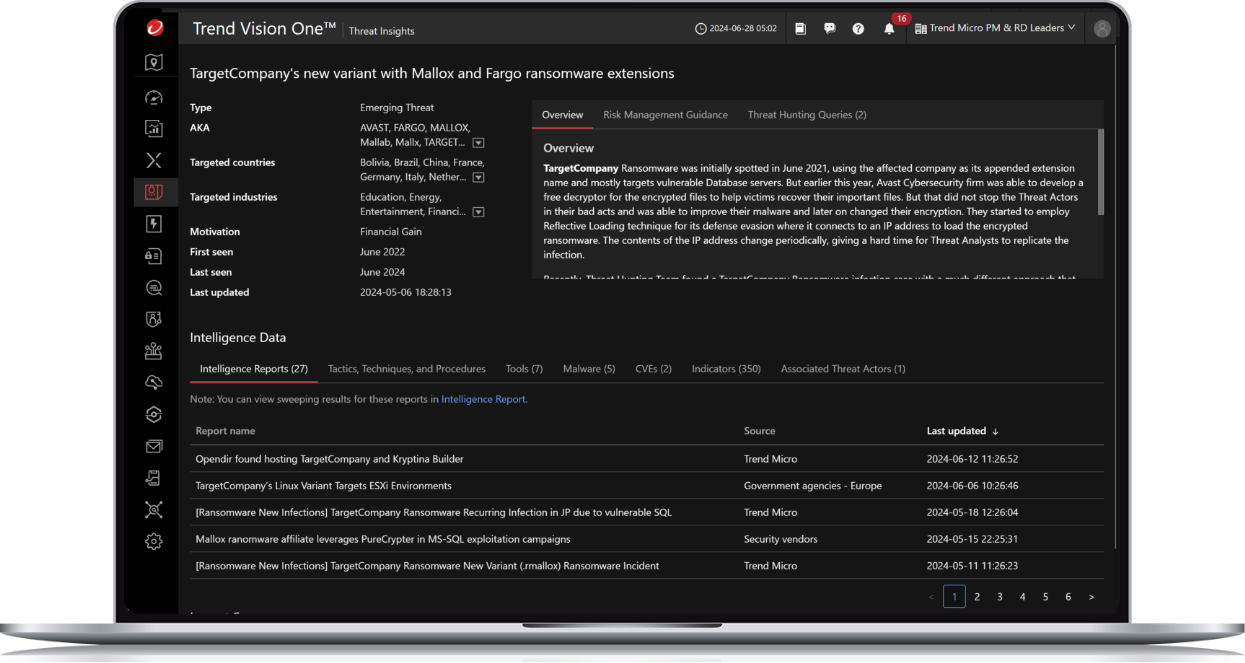Open the Notifications bell with 16 alerts

click(x=889, y=28)
